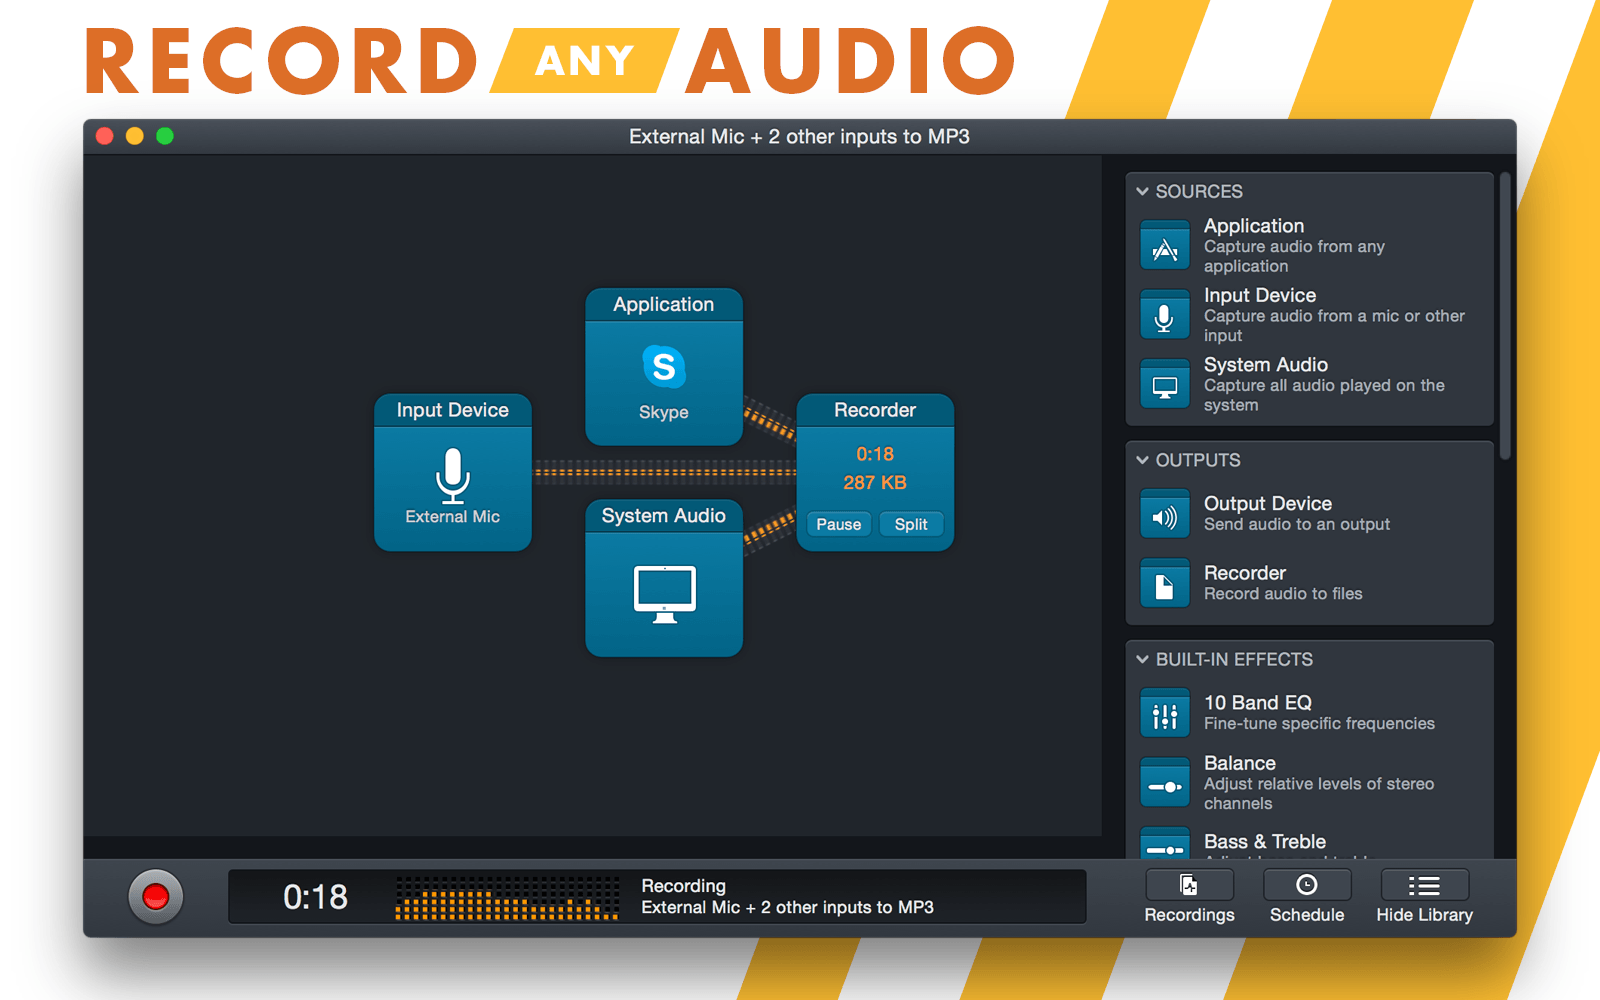Click the Skype logo in Application block
This screenshot has height=1000, width=1600.
664,367
